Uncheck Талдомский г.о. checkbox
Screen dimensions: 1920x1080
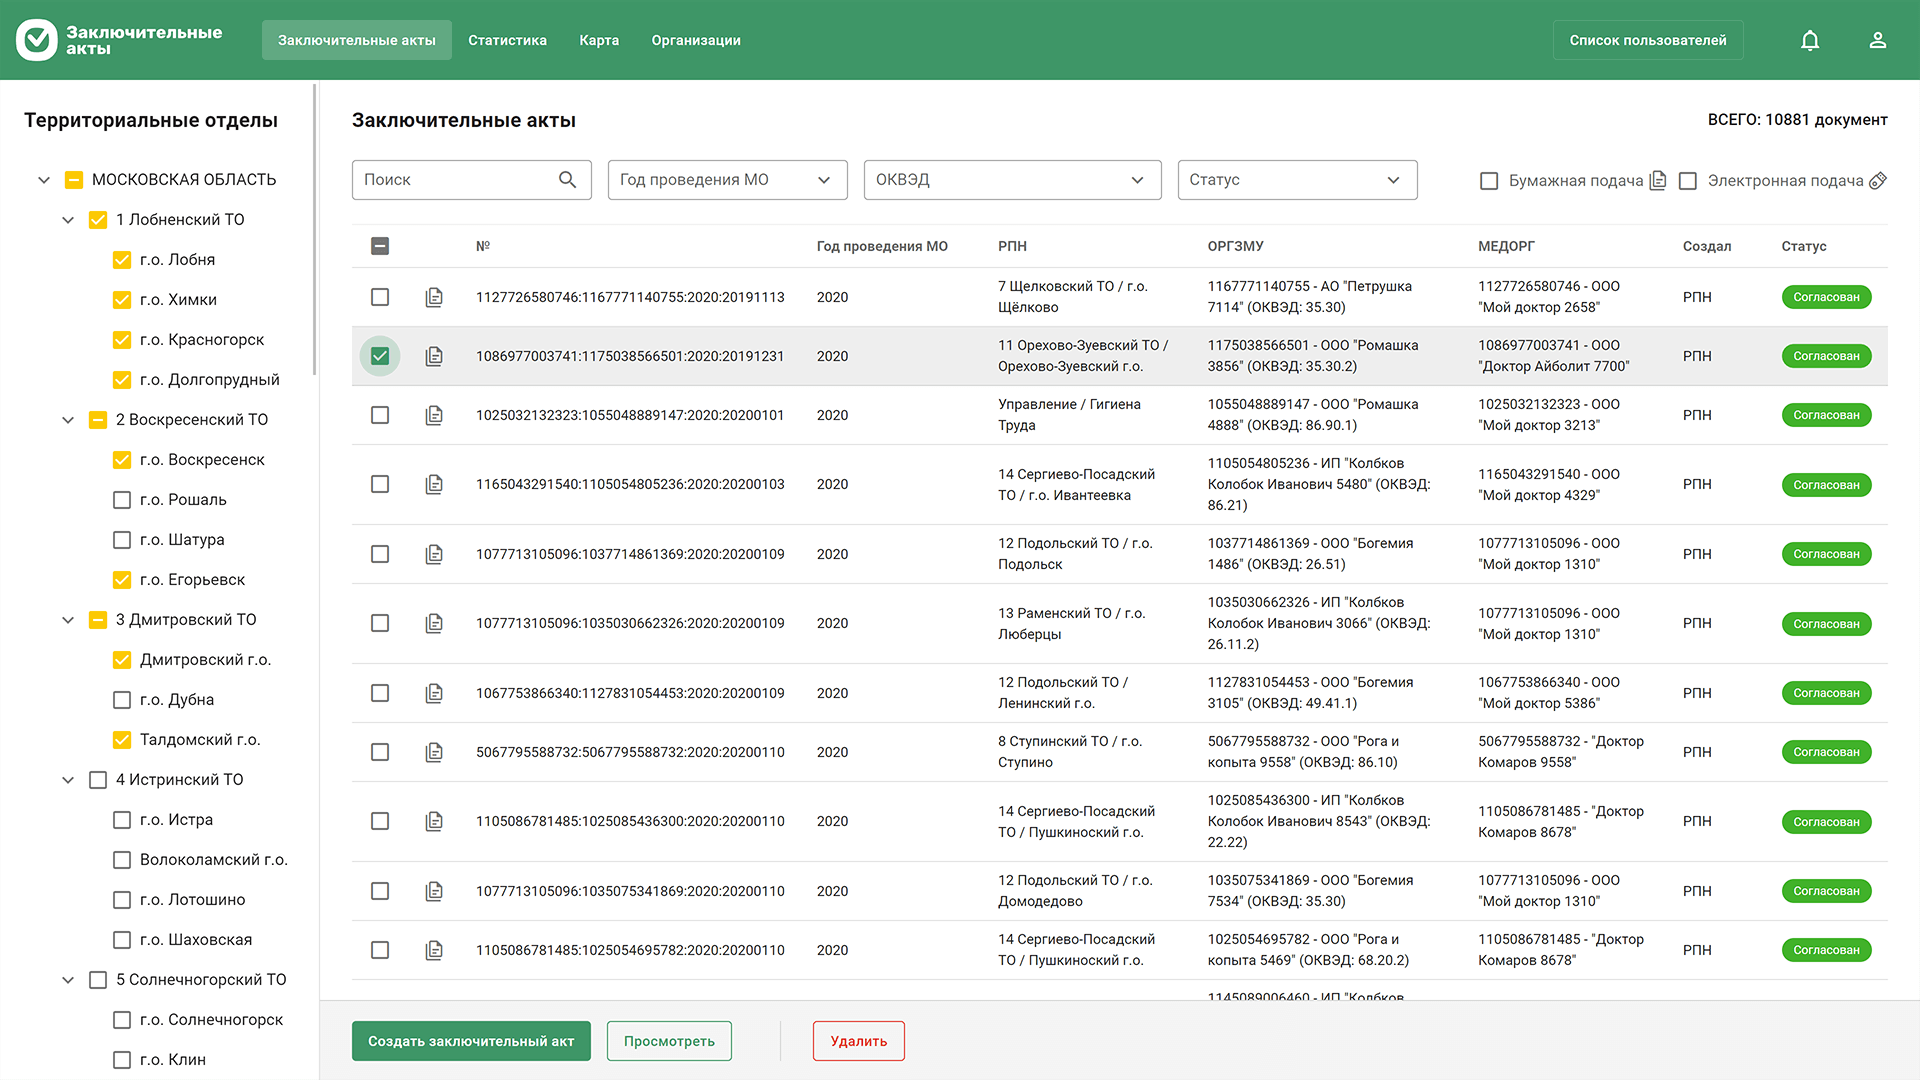[x=122, y=740]
